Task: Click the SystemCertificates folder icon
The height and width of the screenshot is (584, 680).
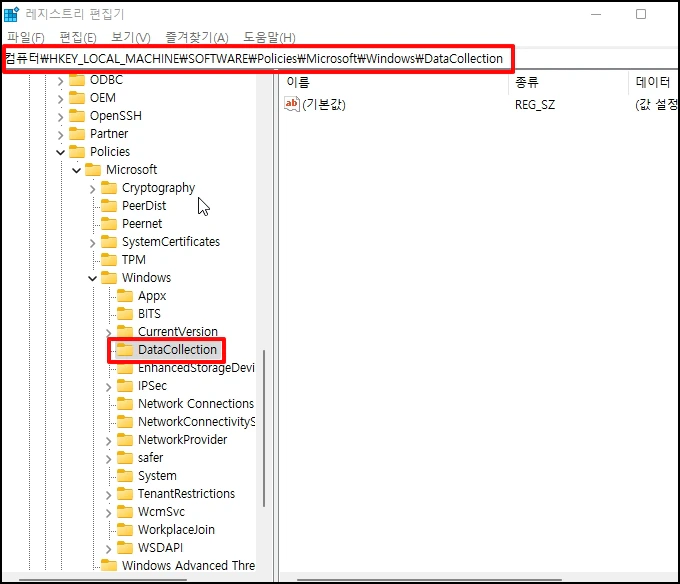Action: (109, 241)
